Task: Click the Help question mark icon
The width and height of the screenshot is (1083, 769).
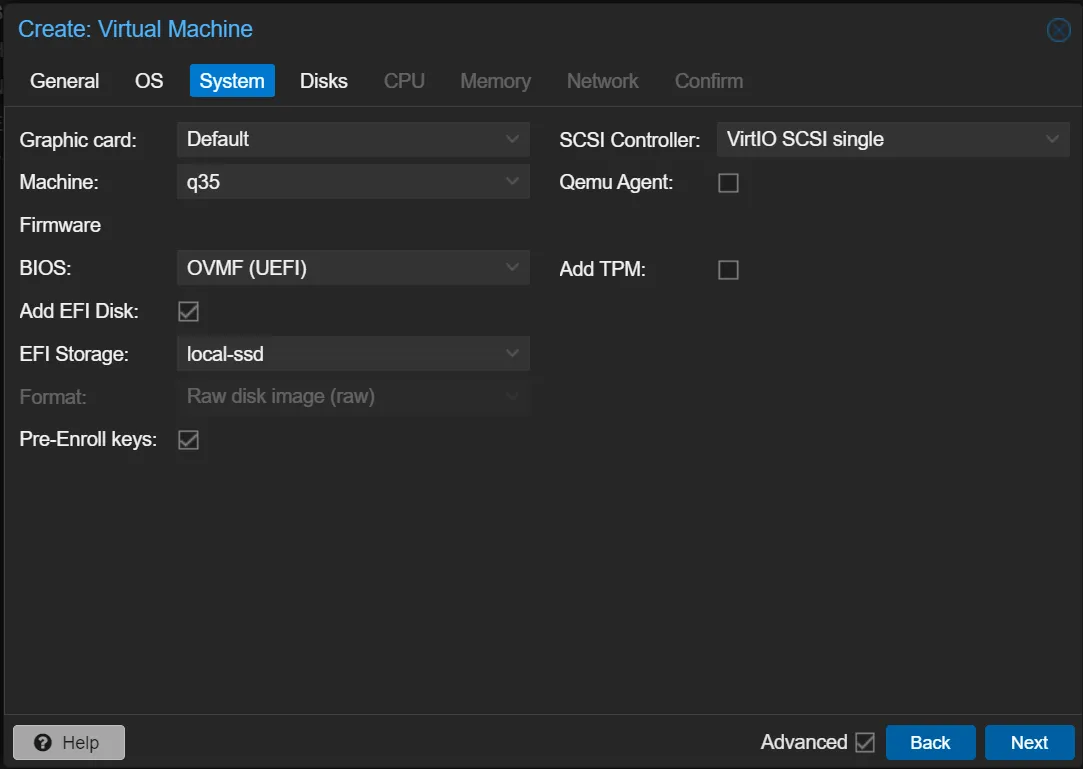Action: click(x=43, y=742)
